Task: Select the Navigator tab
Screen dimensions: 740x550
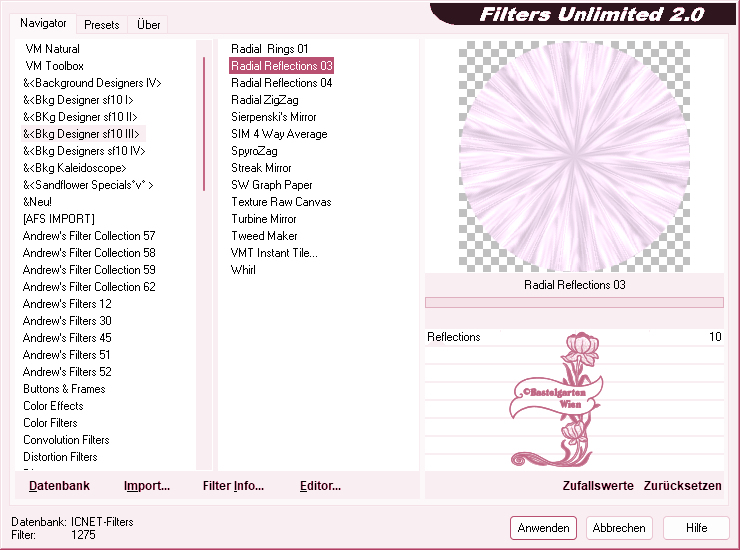Action: [43, 23]
